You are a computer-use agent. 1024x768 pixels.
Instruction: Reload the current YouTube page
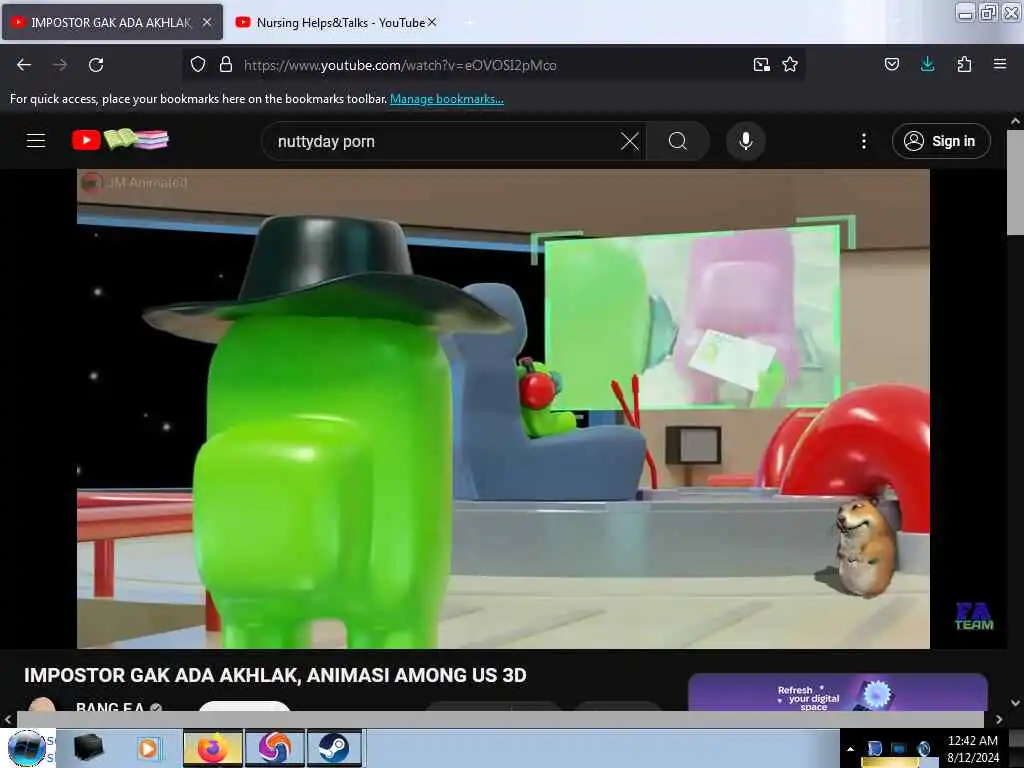point(96,65)
